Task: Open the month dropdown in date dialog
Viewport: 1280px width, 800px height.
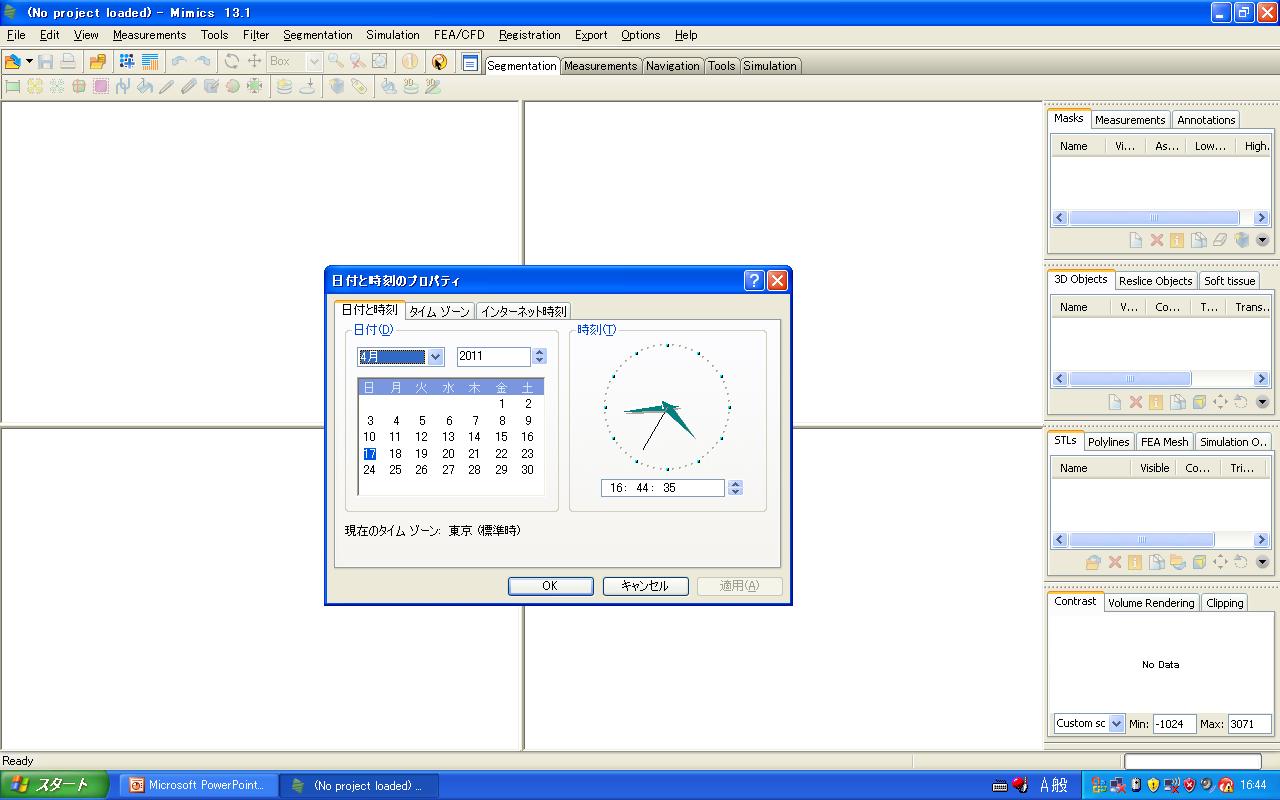Action: (x=435, y=357)
